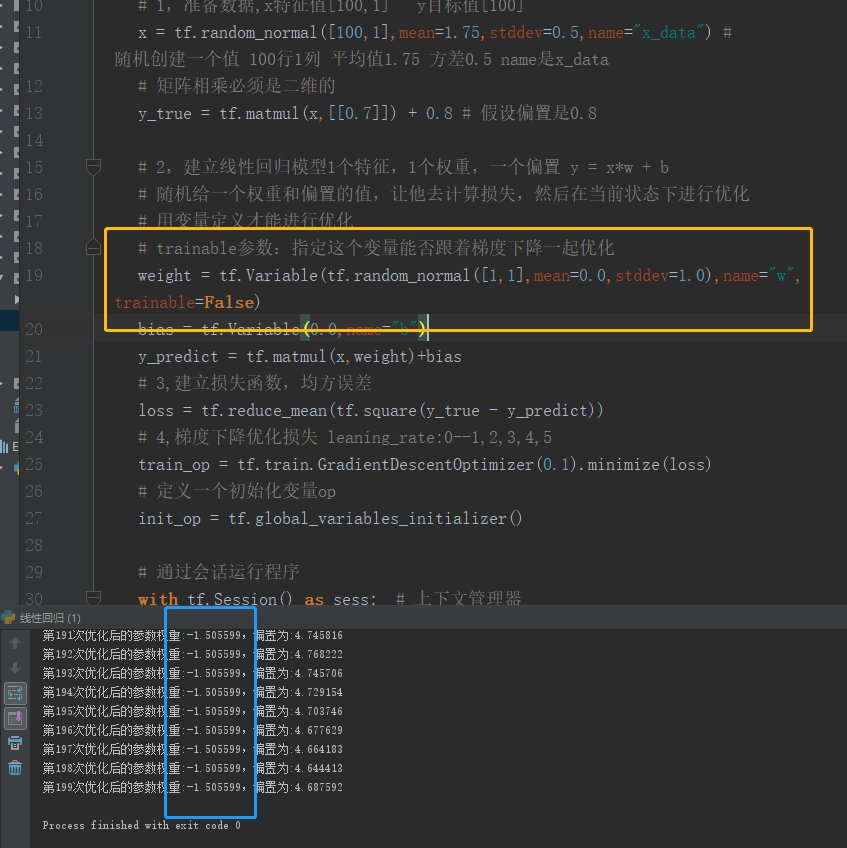Collapse the comment fold marker at line 15
This screenshot has width=847, height=848.
(x=93, y=166)
